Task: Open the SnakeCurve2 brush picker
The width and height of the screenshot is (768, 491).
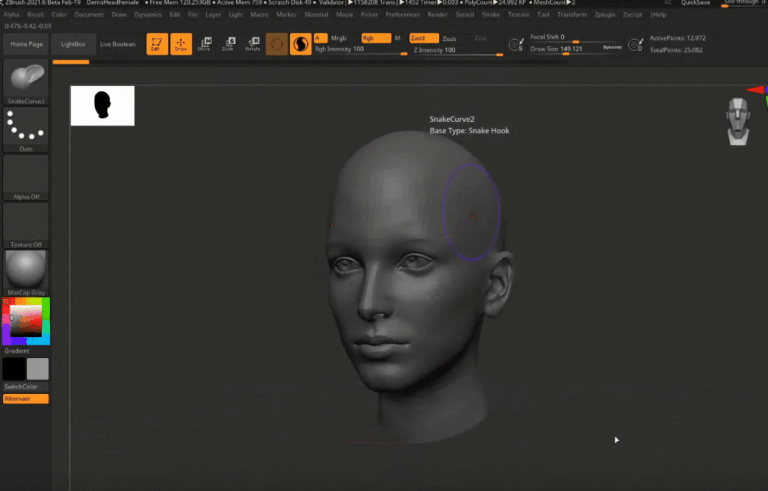Action: pos(26,79)
